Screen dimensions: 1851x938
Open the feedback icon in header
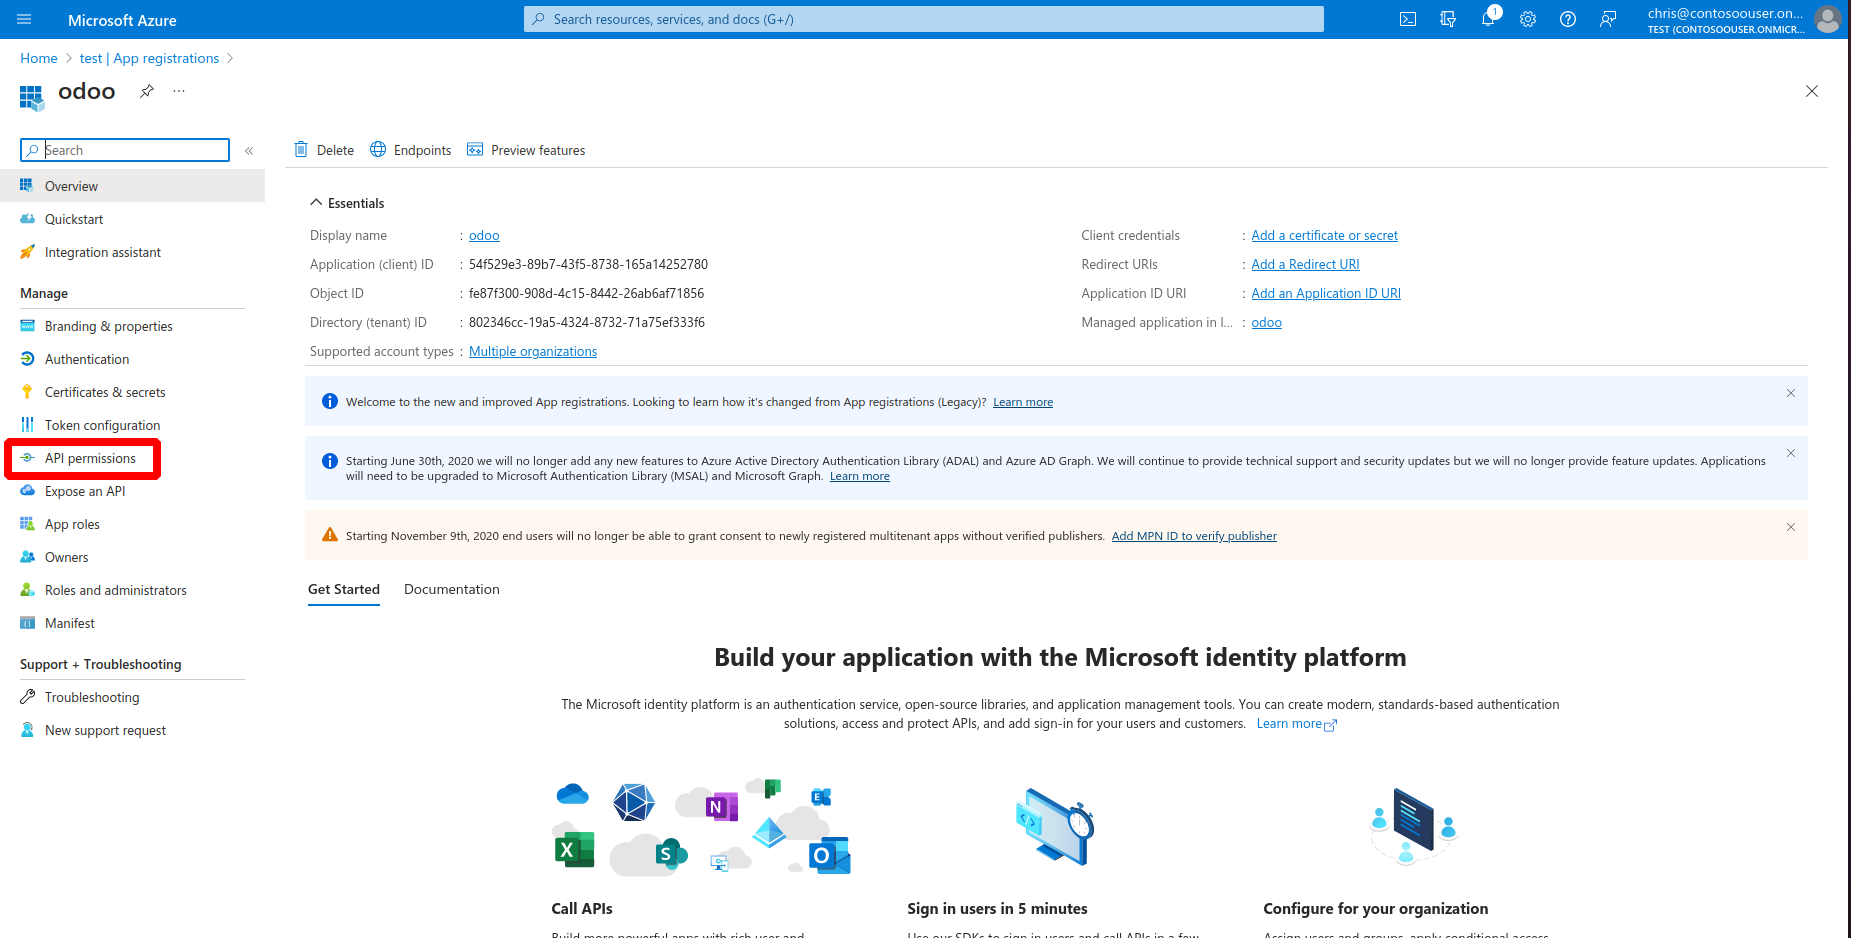(1608, 19)
